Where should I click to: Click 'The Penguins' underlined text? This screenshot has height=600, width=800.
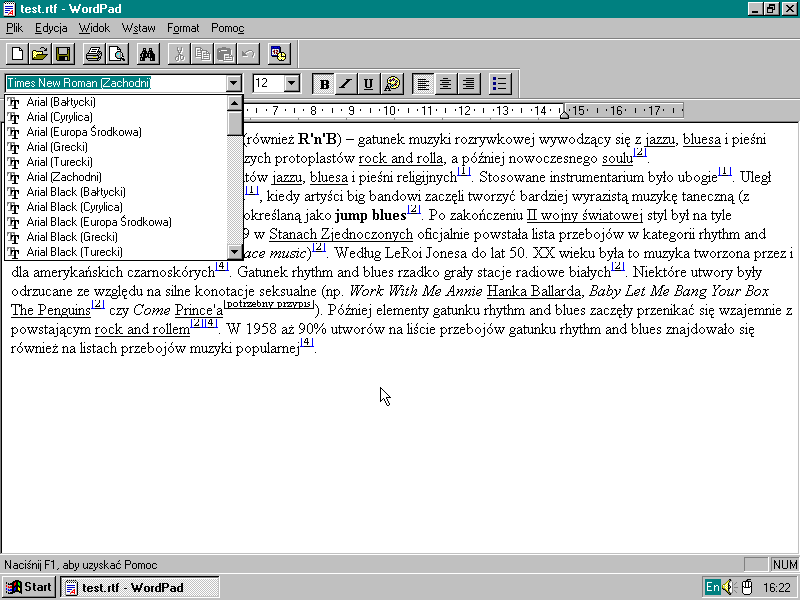pyautogui.click(x=51, y=310)
